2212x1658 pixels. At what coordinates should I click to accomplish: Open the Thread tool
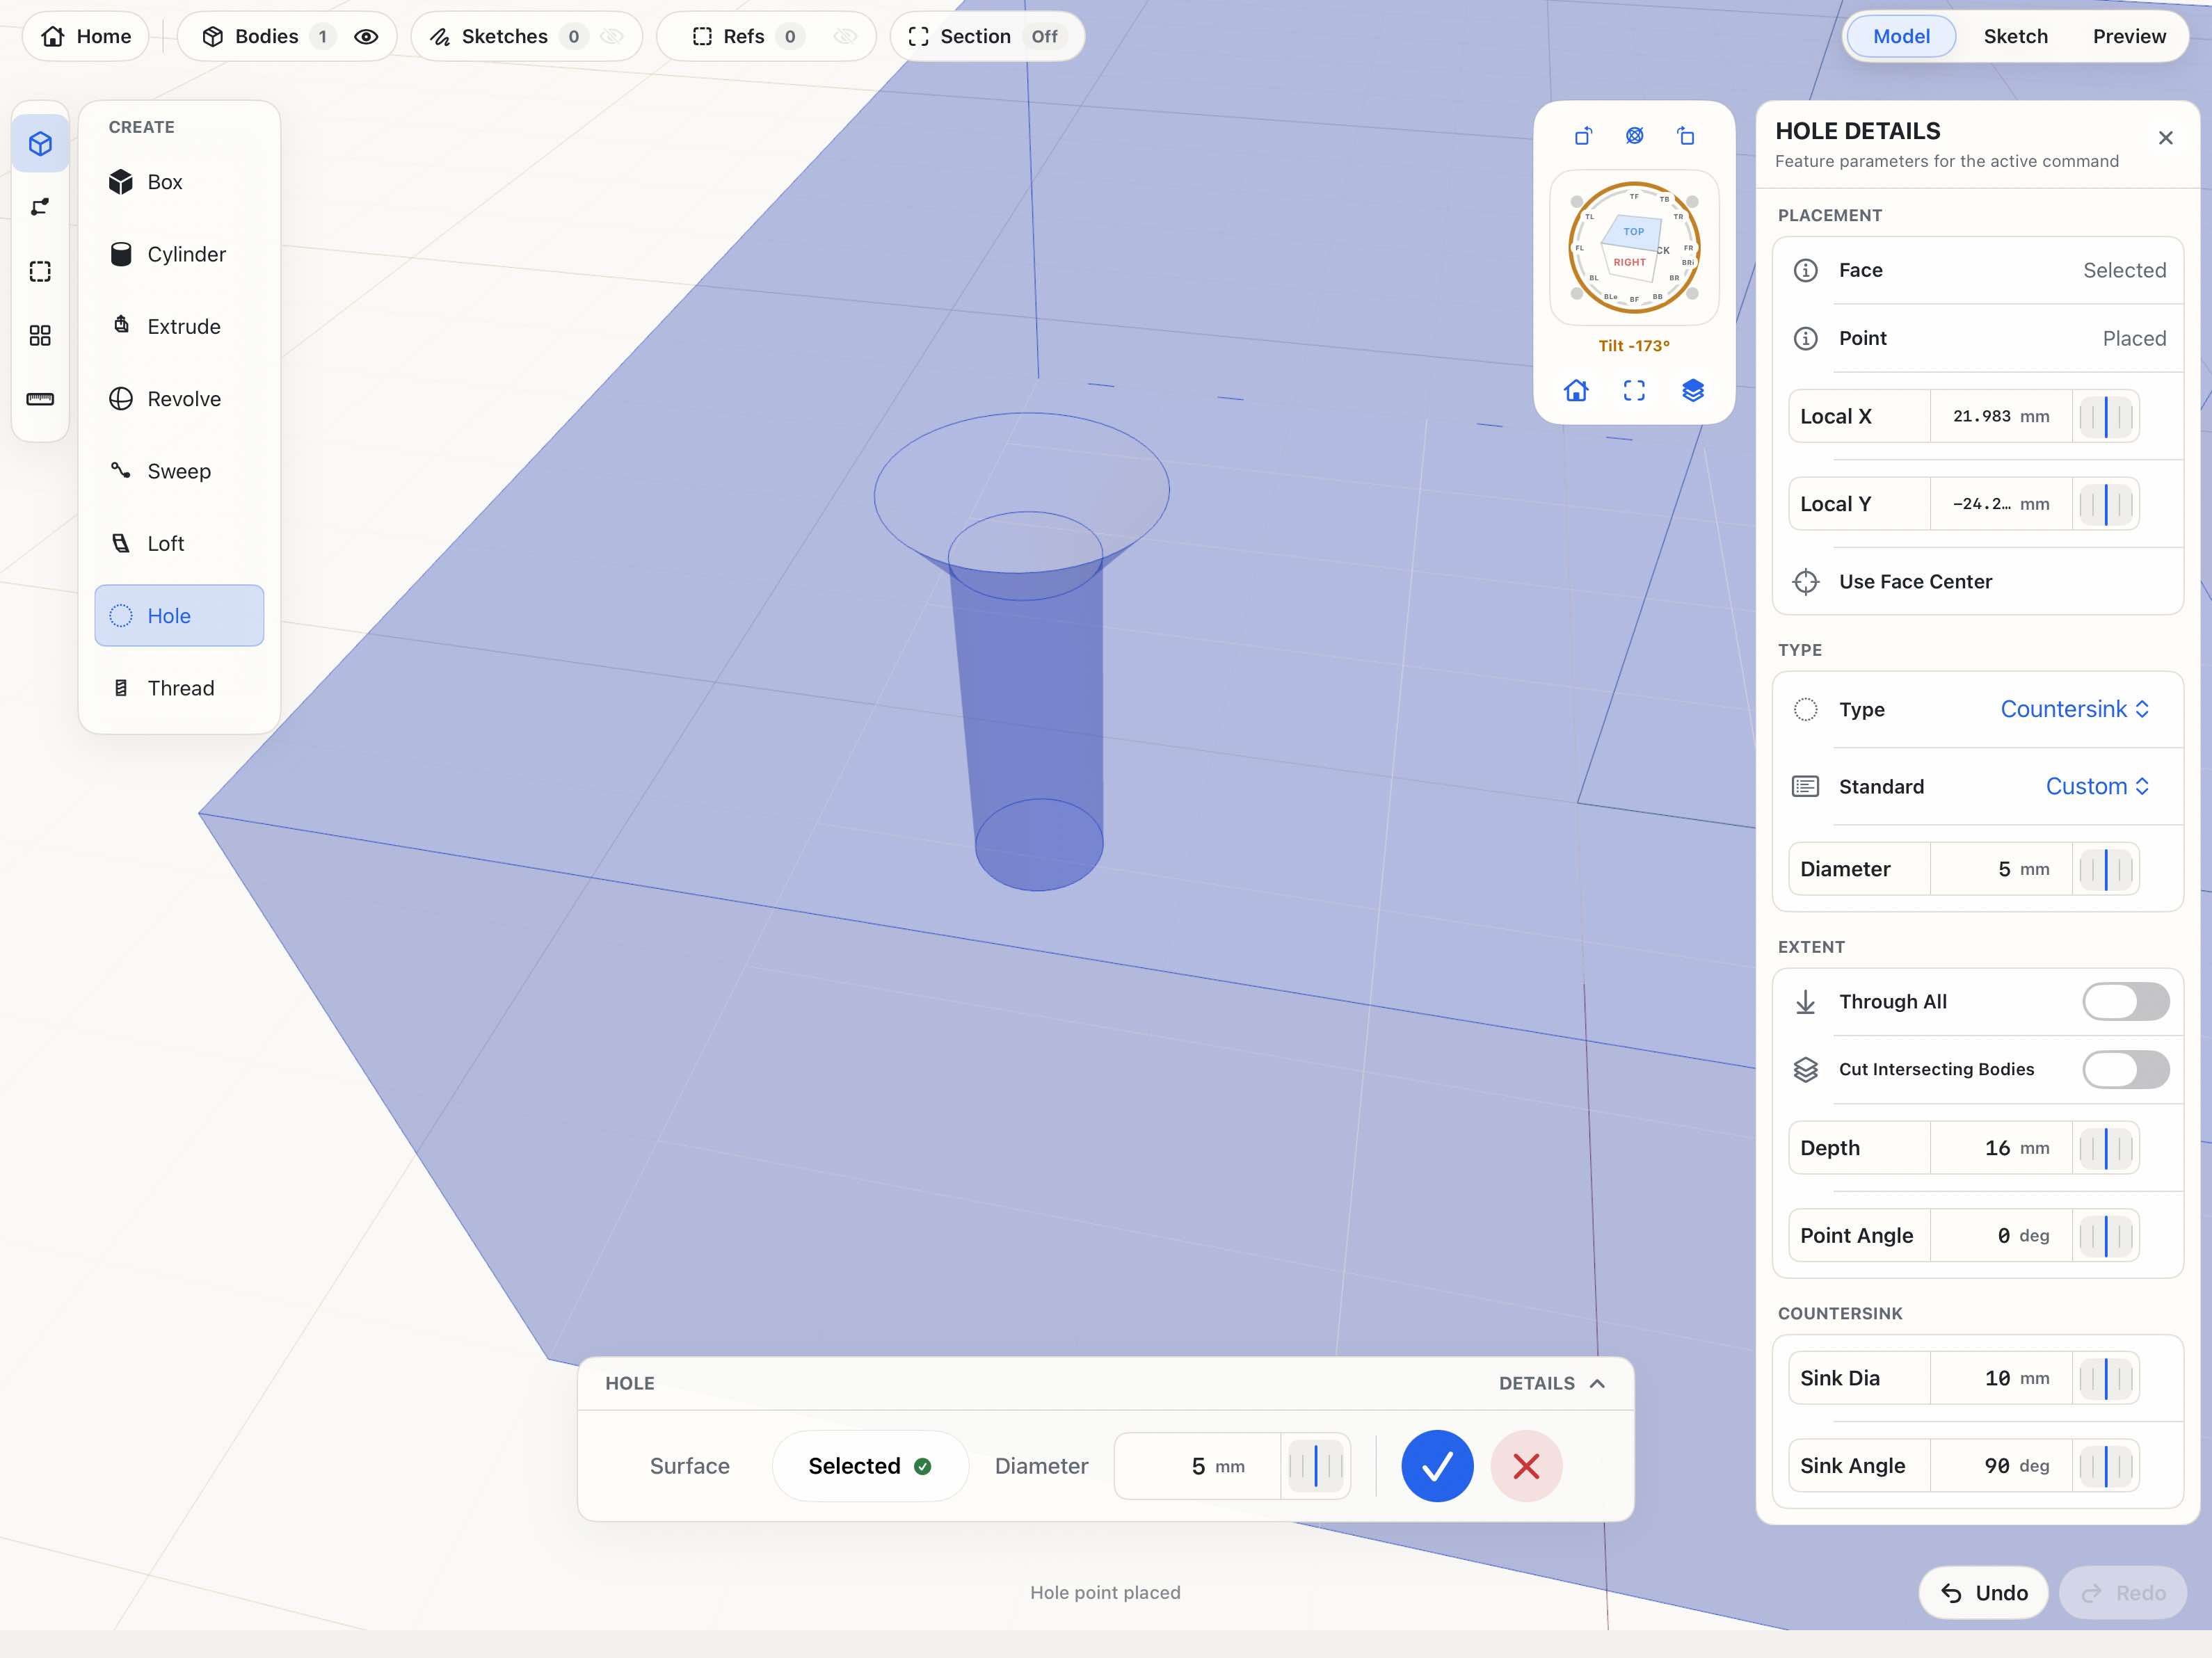179,688
